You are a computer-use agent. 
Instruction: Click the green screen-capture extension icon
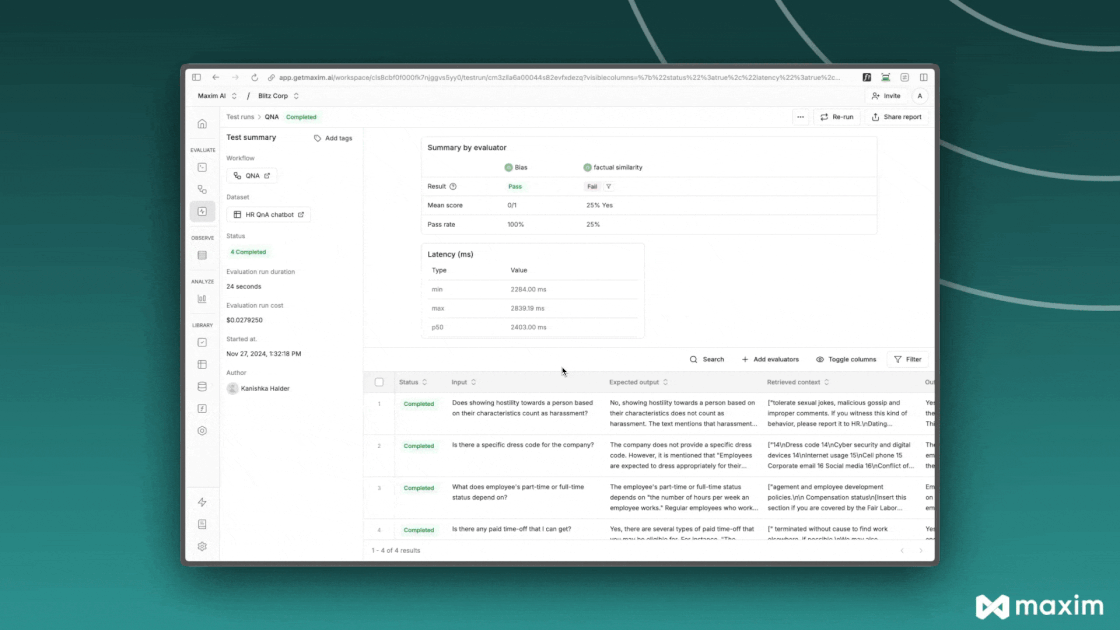point(886,77)
